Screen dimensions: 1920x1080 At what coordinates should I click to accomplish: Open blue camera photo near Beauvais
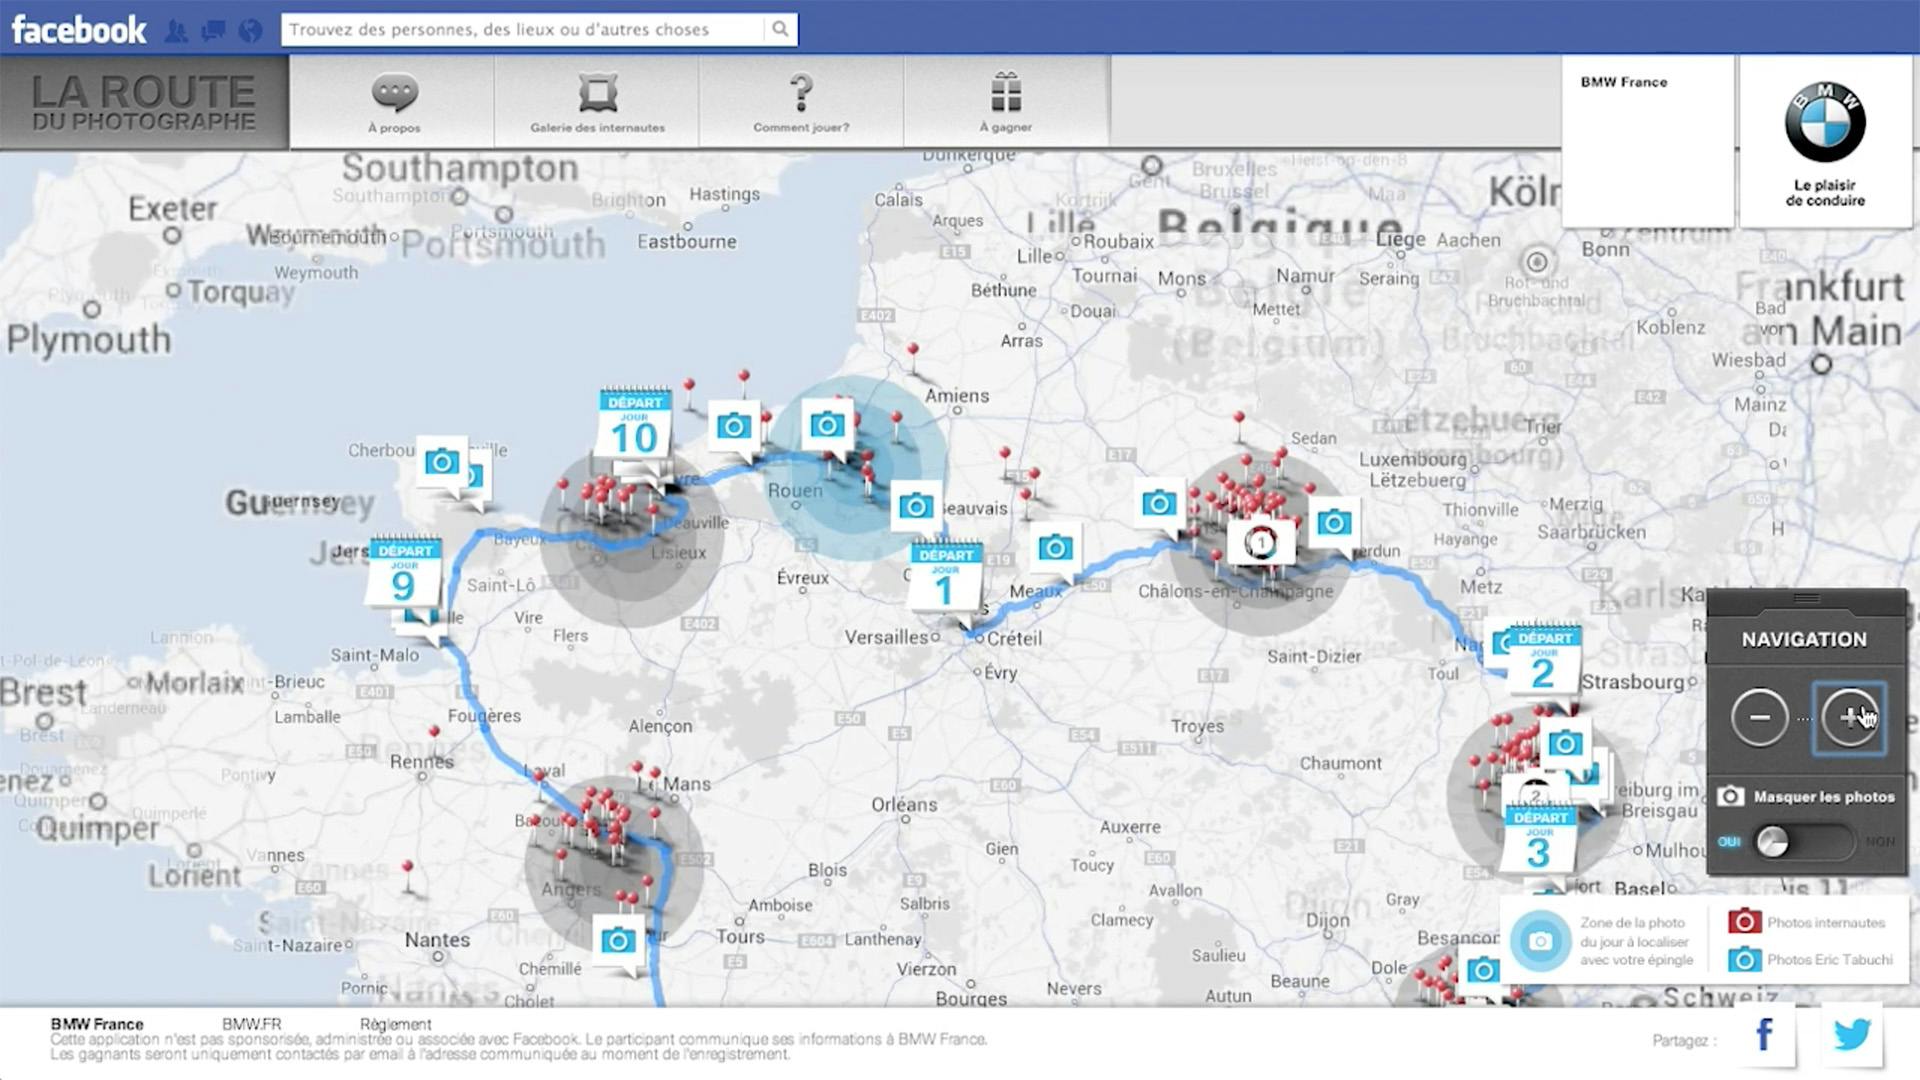(x=915, y=507)
